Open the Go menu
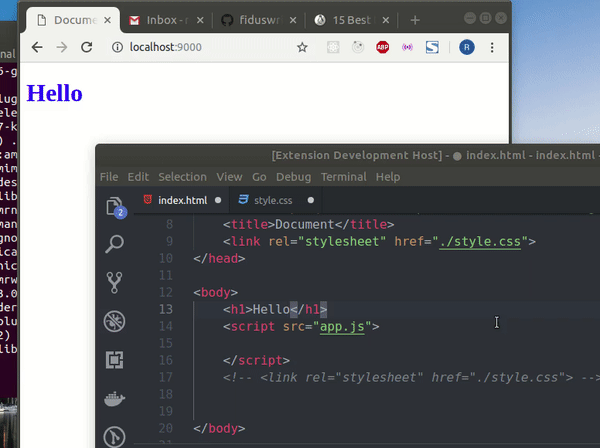This screenshot has height=448, width=600. pyautogui.click(x=259, y=177)
